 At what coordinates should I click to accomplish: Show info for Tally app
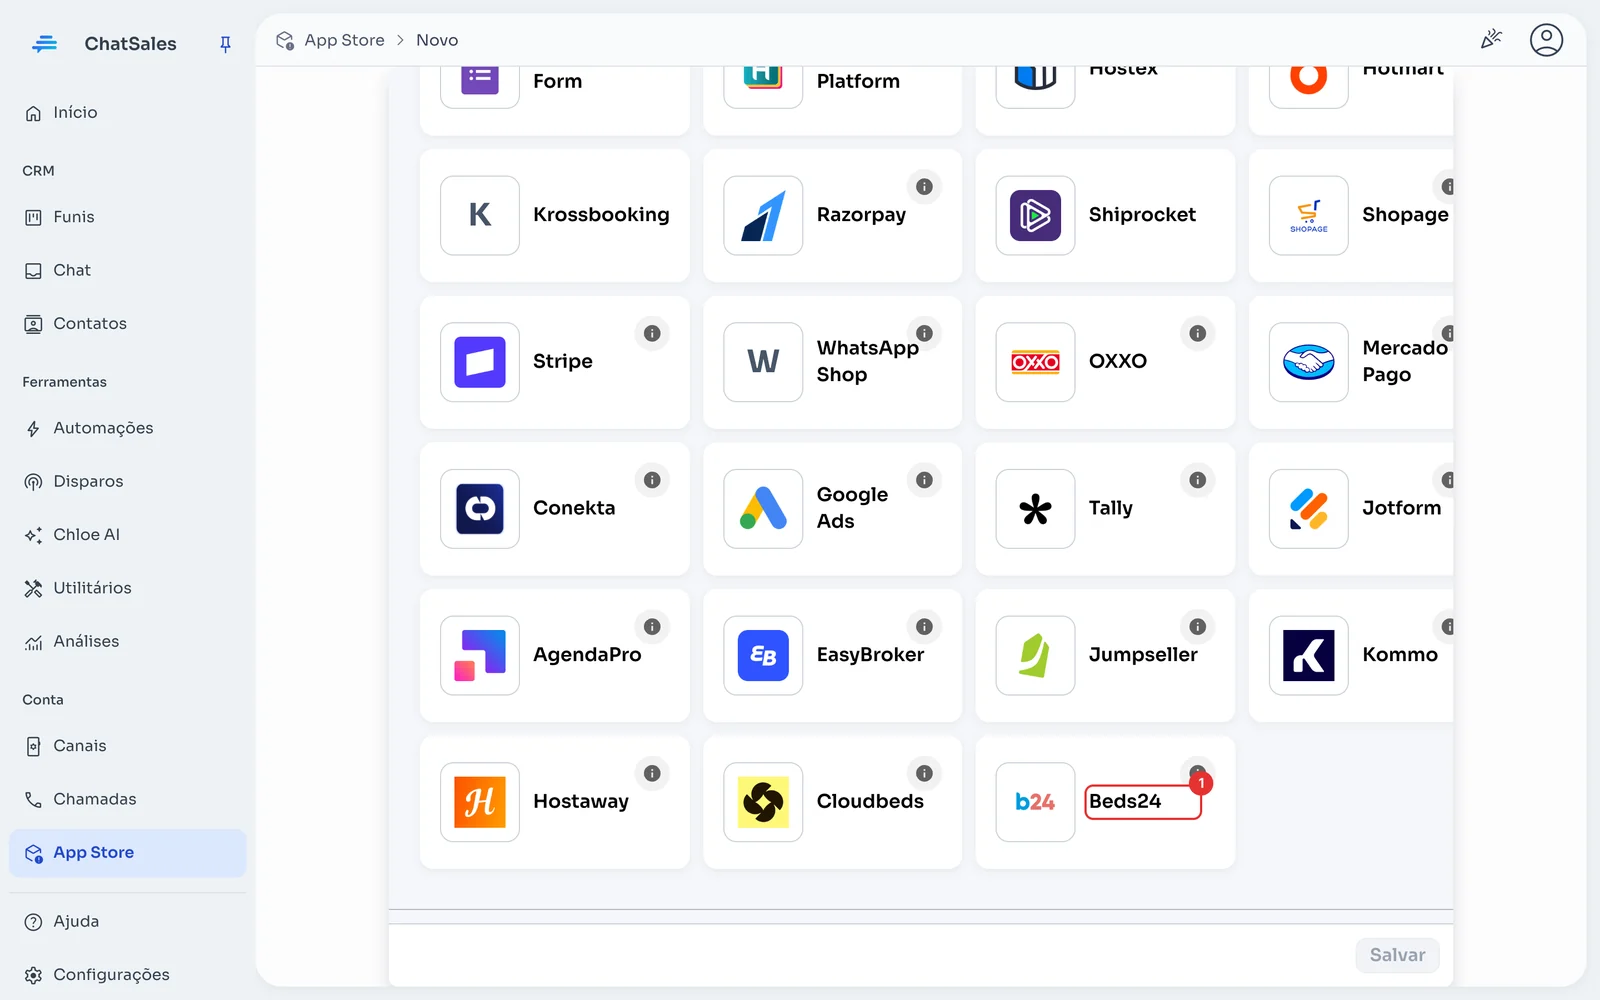tap(1197, 480)
